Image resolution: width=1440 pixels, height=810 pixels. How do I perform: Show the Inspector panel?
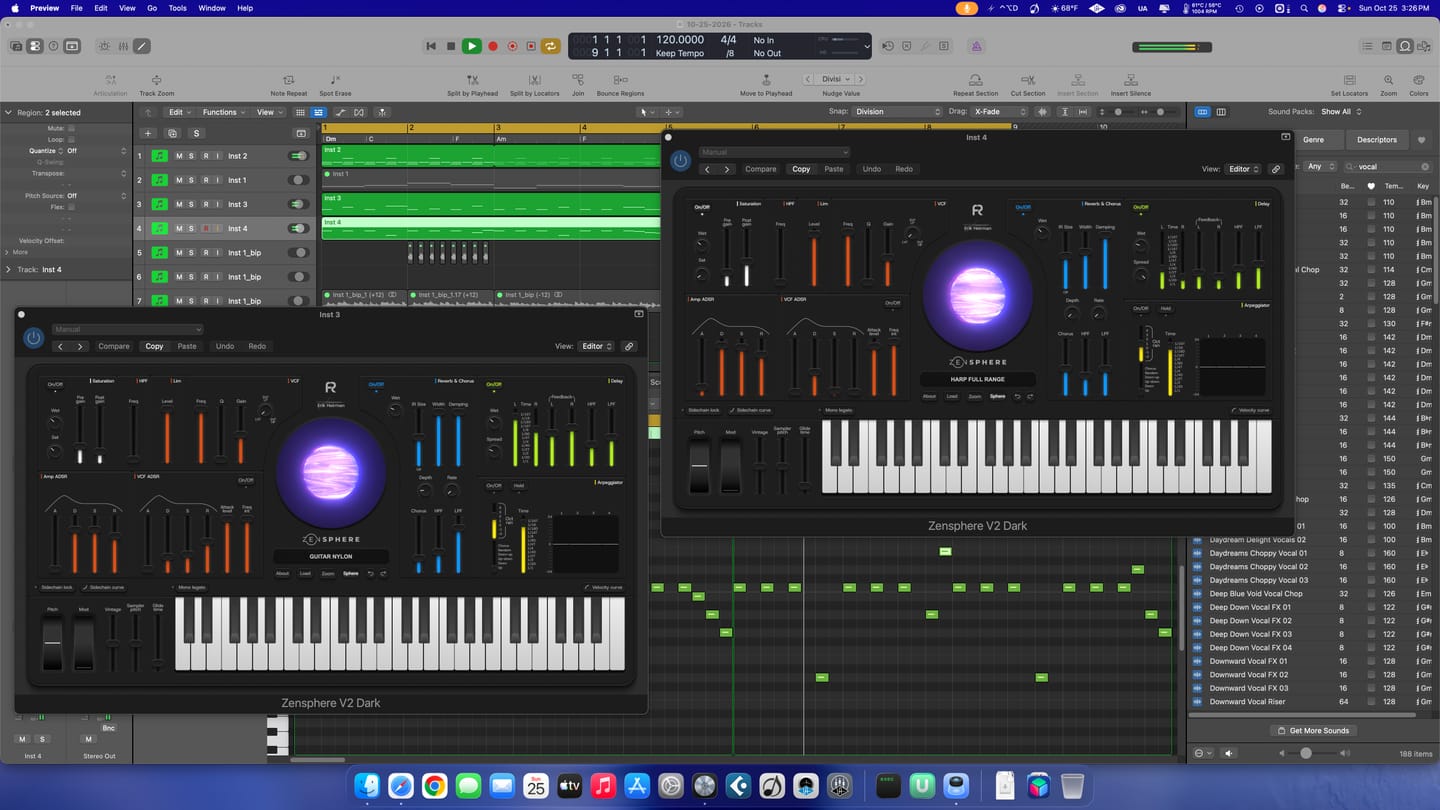35,46
